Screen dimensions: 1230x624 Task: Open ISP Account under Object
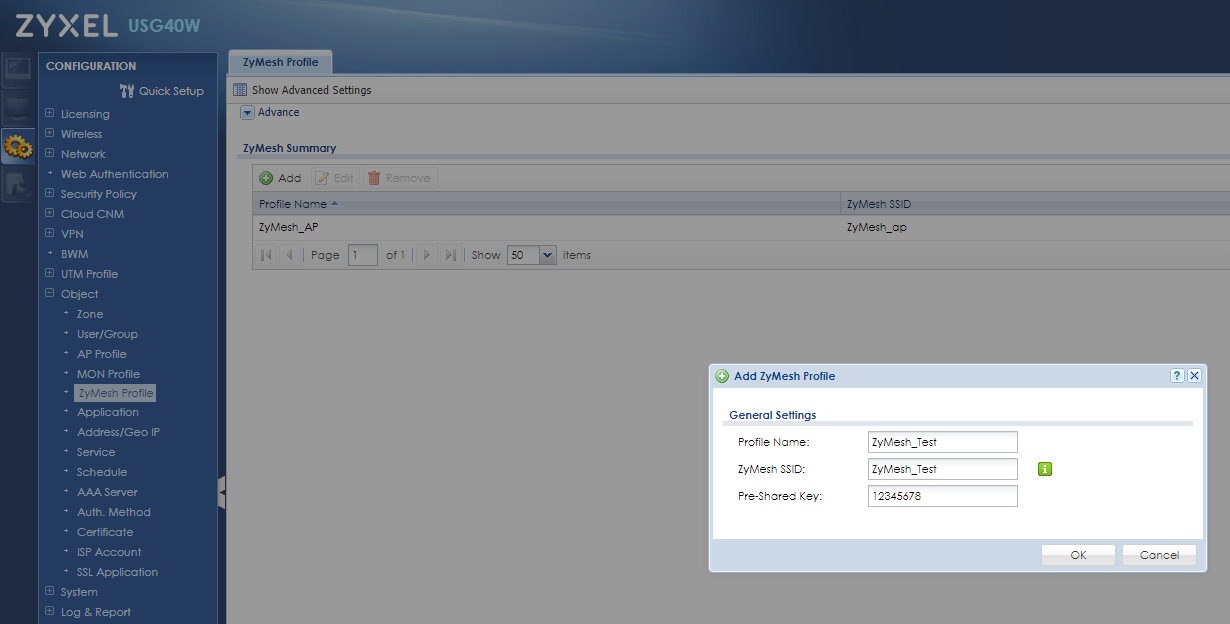109,552
